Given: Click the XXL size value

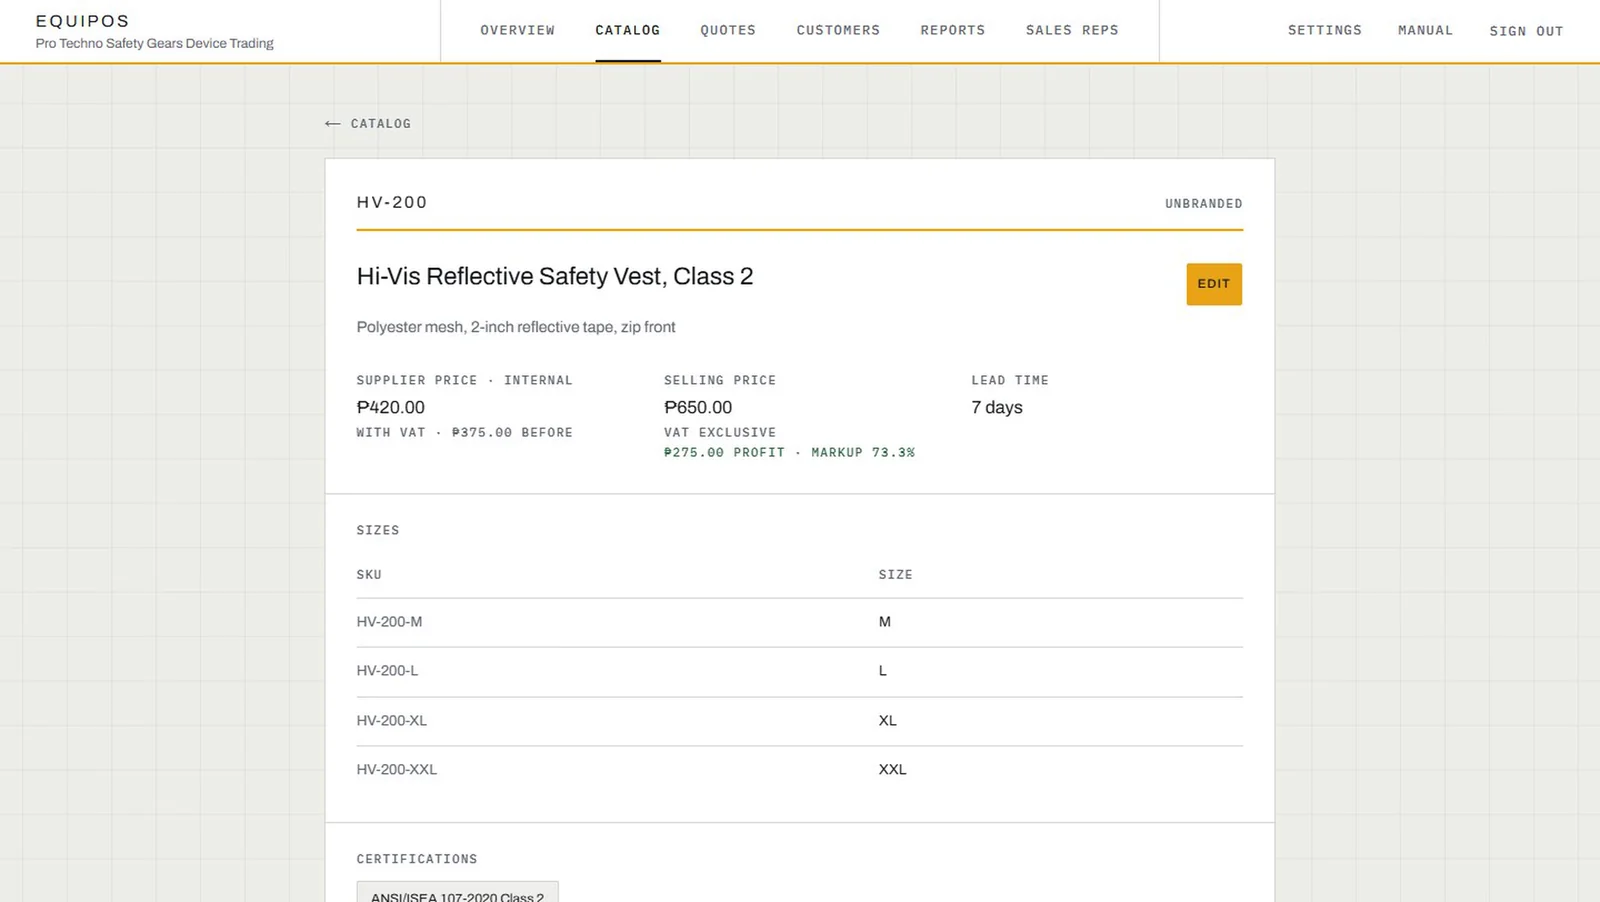Looking at the screenshot, I should tap(892, 770).
